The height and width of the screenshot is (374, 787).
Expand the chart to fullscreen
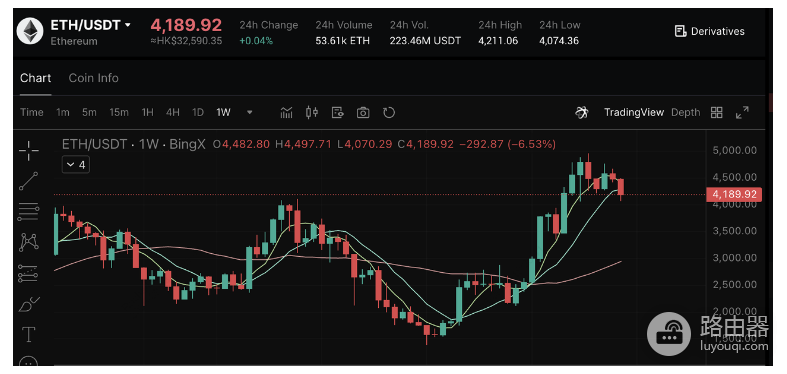point(742,112)
